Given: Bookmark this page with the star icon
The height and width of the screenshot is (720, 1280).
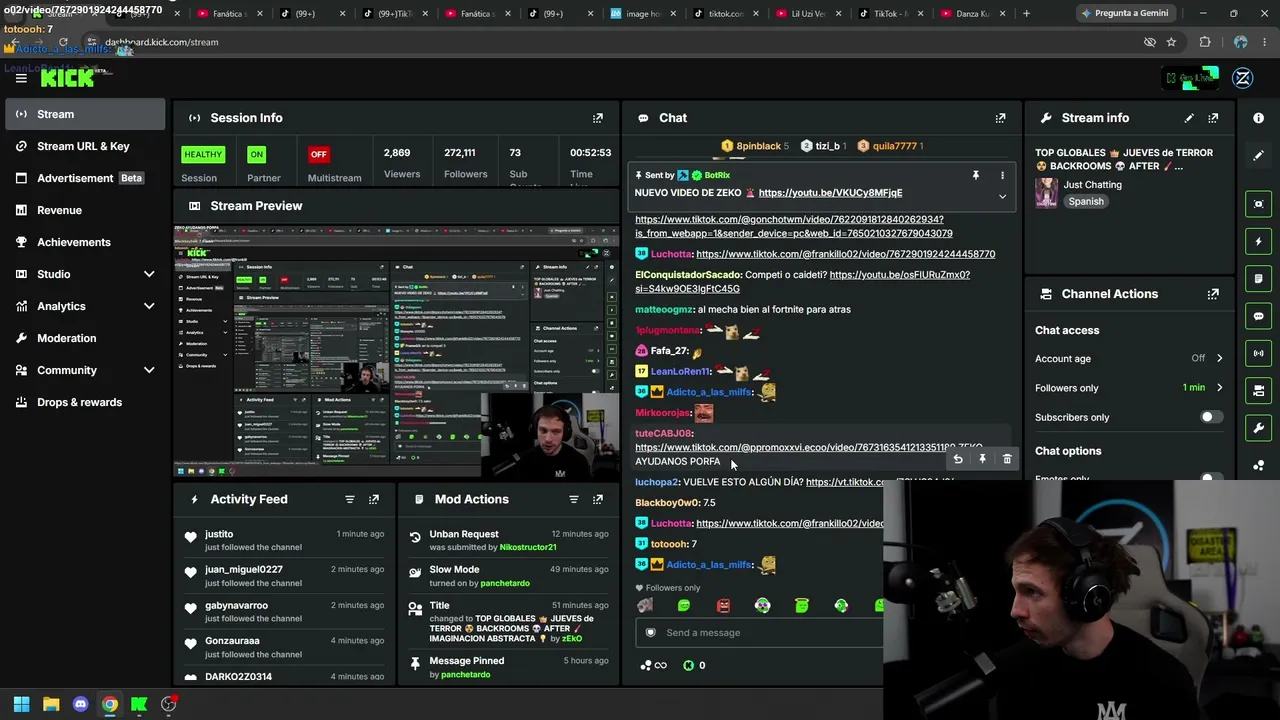Looking at the screenshot, I should point(1171,42).
